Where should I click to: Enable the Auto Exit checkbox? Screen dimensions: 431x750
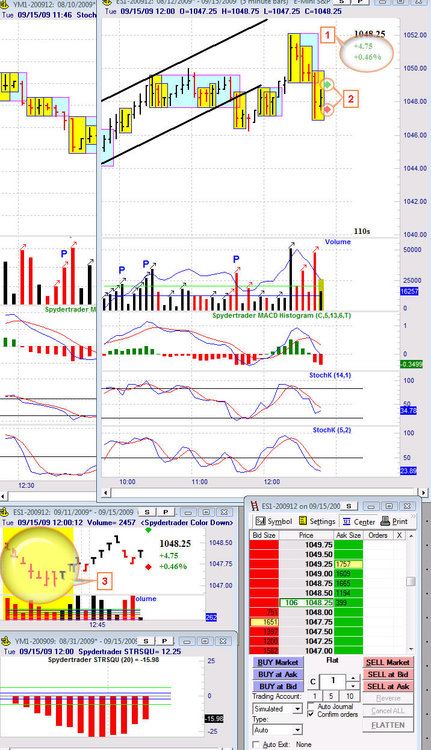tap(256, 744)
